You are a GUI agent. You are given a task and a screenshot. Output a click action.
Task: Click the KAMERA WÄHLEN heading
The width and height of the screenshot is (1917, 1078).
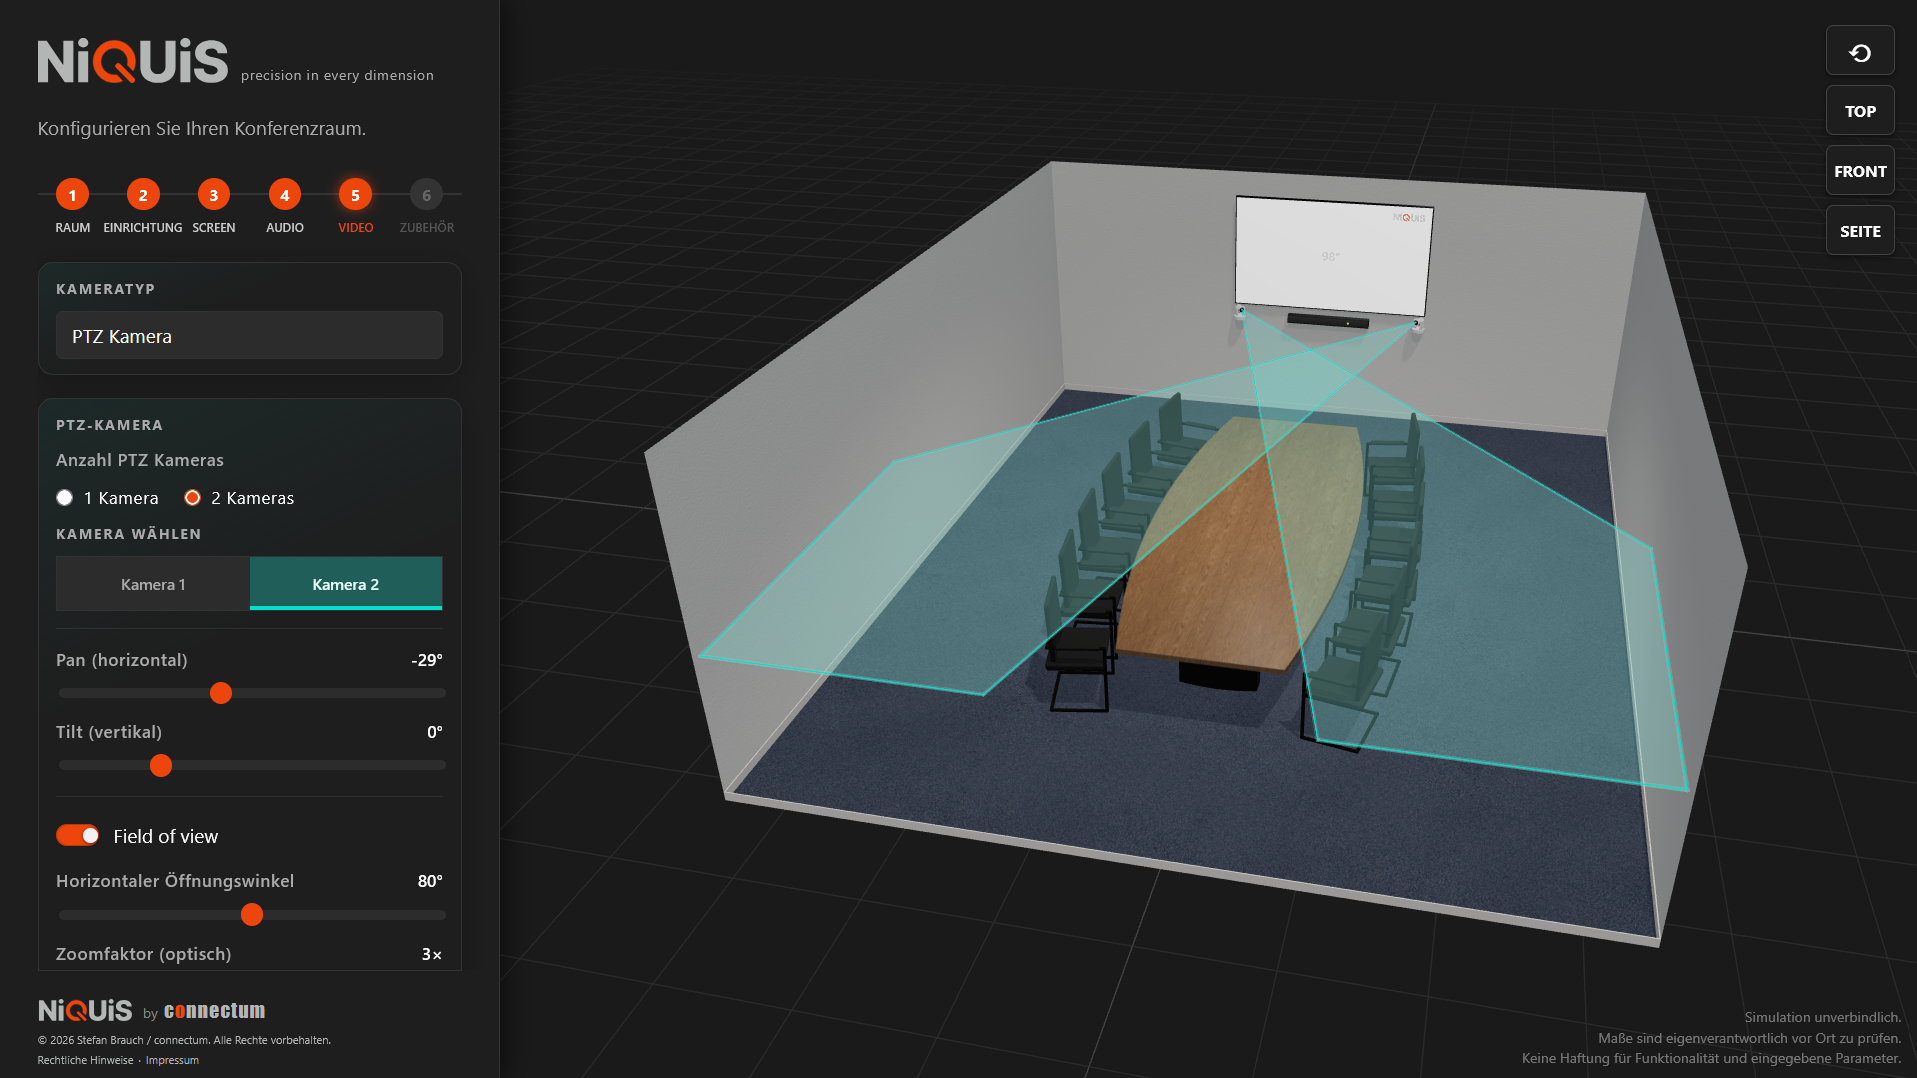pyautogui.click(x=129, y=534)
